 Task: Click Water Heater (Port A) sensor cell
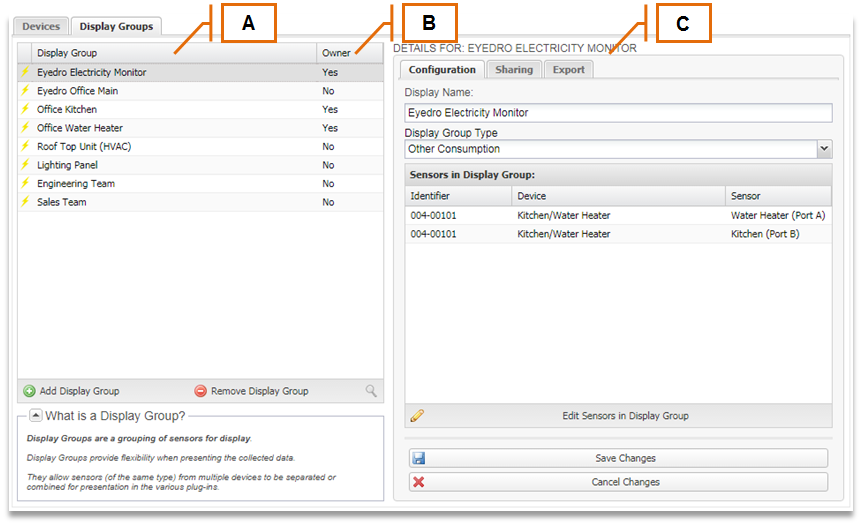(x=778, y=215)
